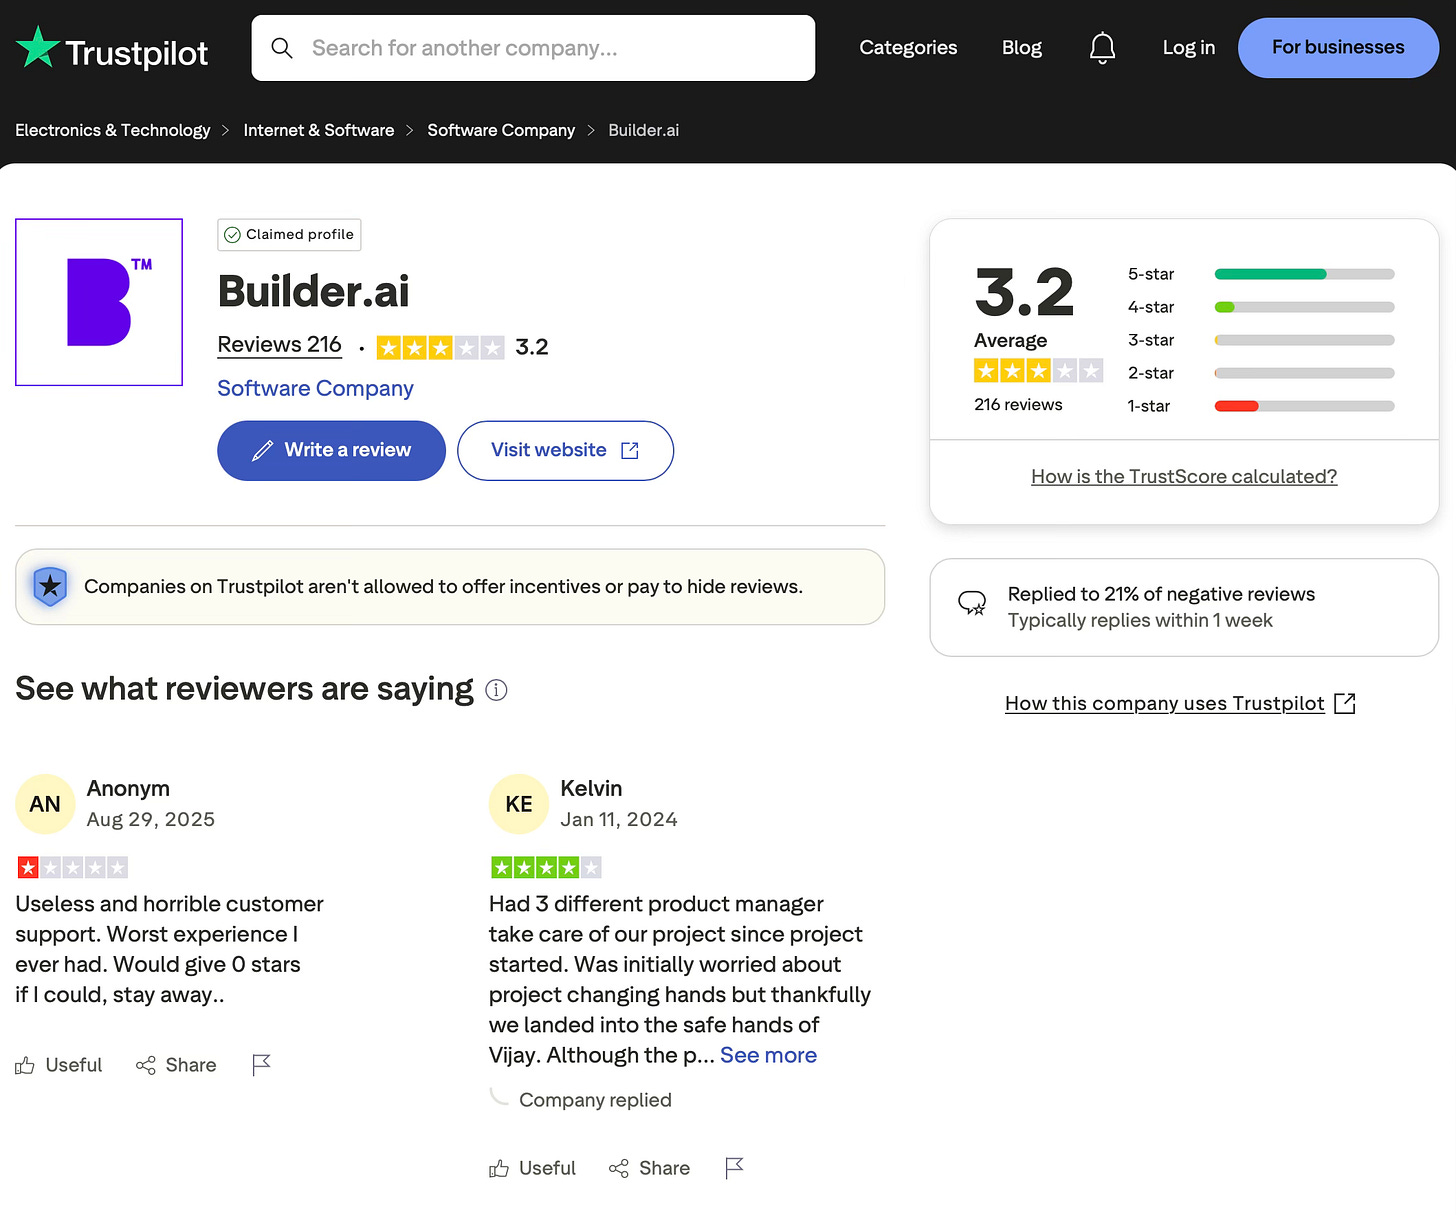Image resolution: width=1456 pixels, height=1215 pixels.
Task: Click the info icon beside reviewers heading
Action: [x=496, y=690]
